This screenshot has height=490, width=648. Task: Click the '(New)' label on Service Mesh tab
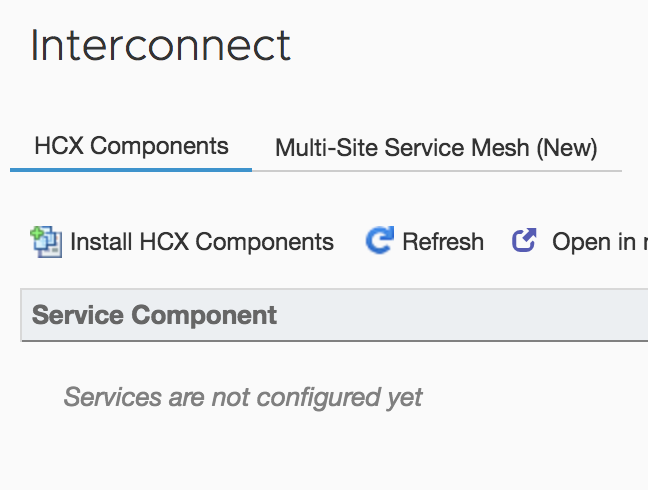tap(567, 149)
